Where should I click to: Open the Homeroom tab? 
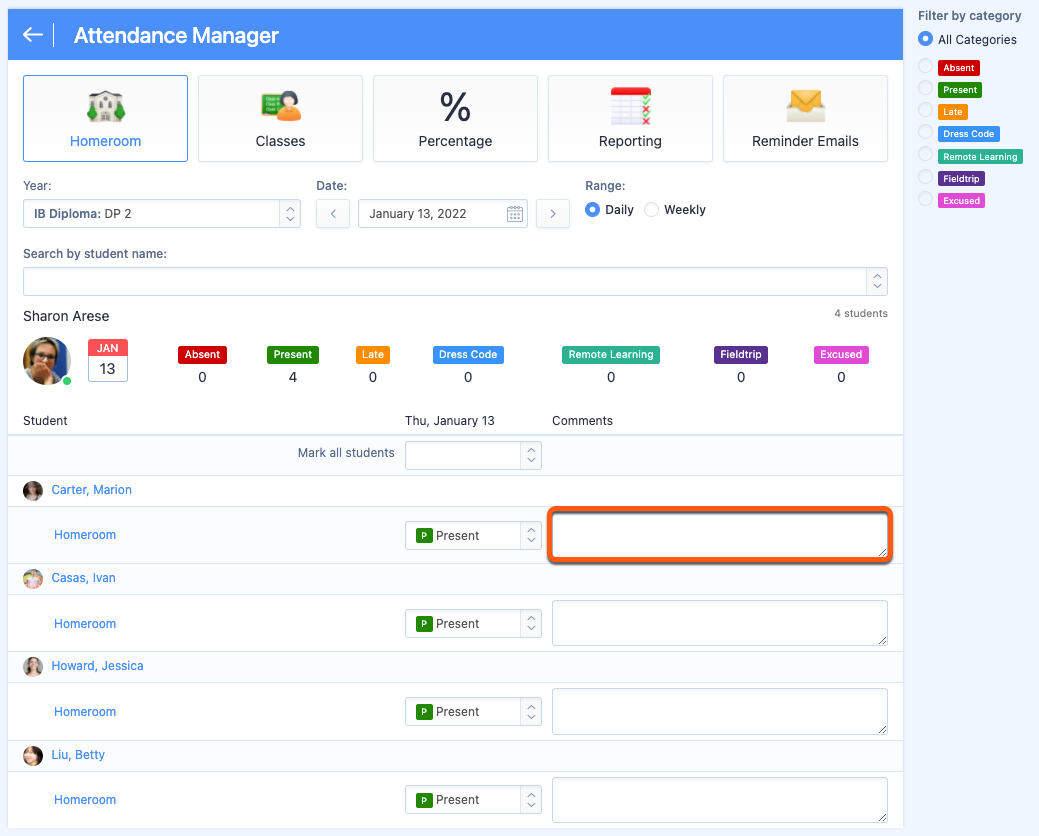click(x=105, y=119)
